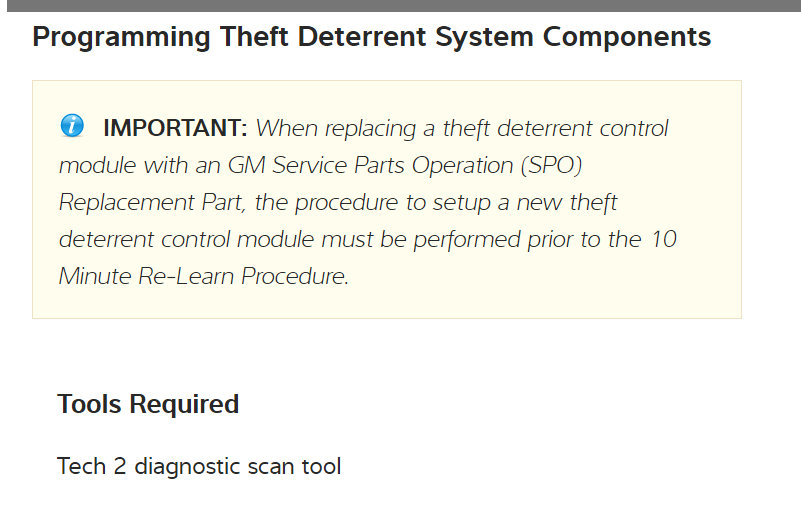The width and height of the screenshot is (801, 518).
Task: Click "Minute Re-Learn Procedure" in the notice
Action: pos(203,276)
